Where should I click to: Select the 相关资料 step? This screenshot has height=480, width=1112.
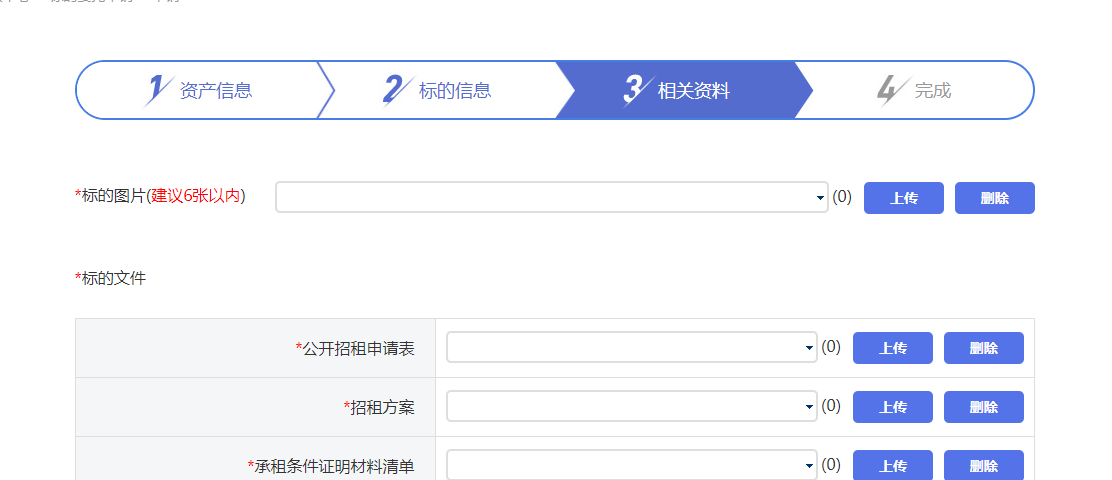tap(694, 91)
